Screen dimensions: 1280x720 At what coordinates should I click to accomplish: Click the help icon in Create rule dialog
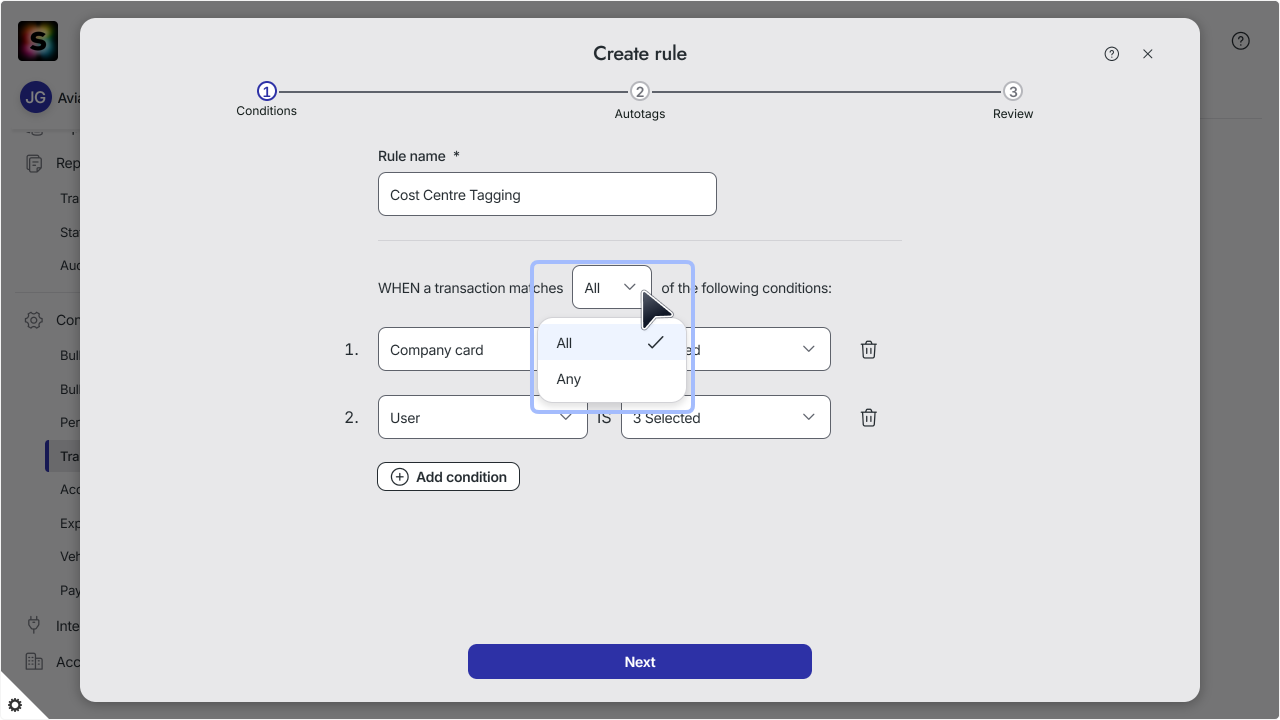[x=1112, y=54]
